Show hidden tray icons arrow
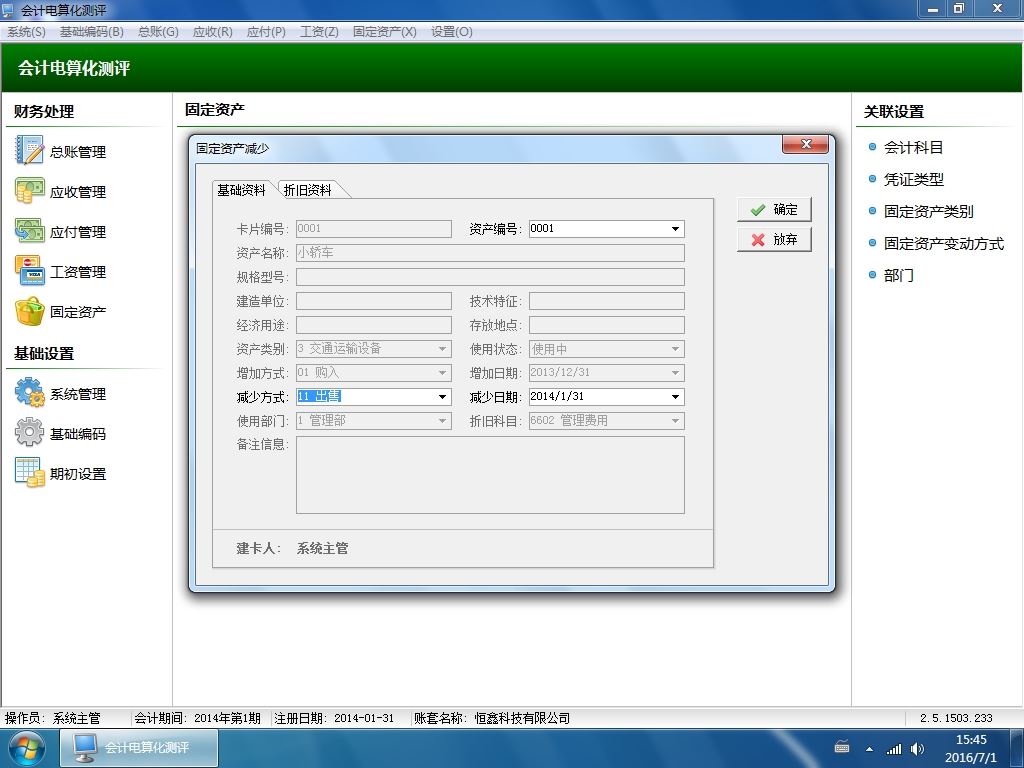Screen dimensions: 1024x768 869,748
